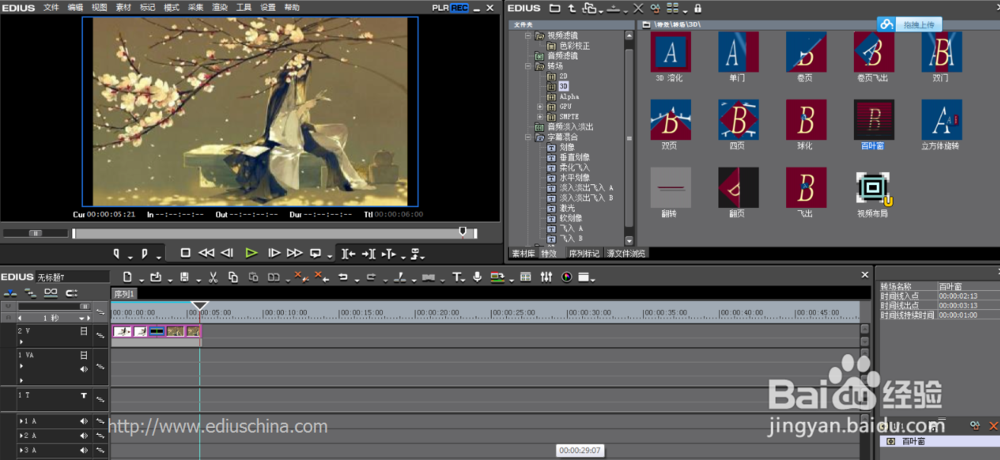Open the 素材 menu
The height and width of the screenshot is (460, 1000).
[x=124, y=8]
